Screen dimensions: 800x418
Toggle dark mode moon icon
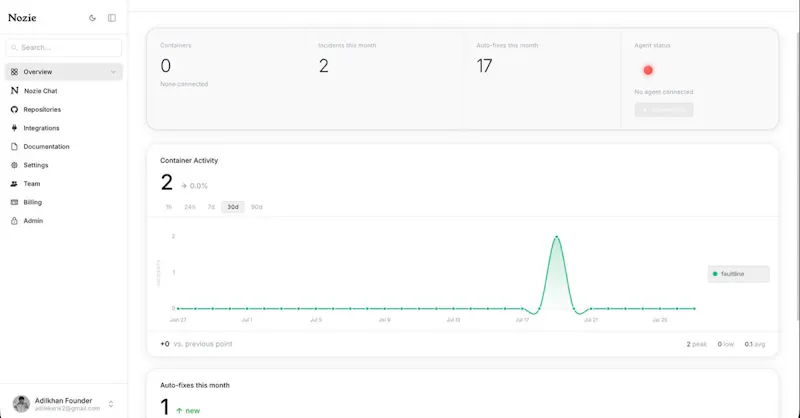92,18
